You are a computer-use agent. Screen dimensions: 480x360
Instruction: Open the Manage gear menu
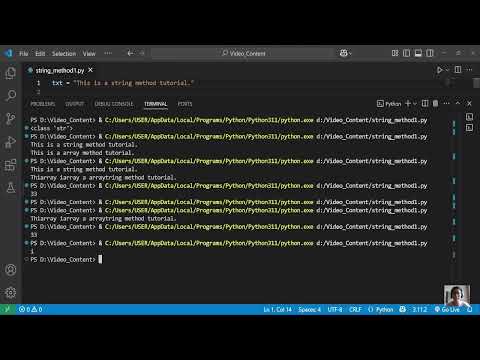click(11, 292)
